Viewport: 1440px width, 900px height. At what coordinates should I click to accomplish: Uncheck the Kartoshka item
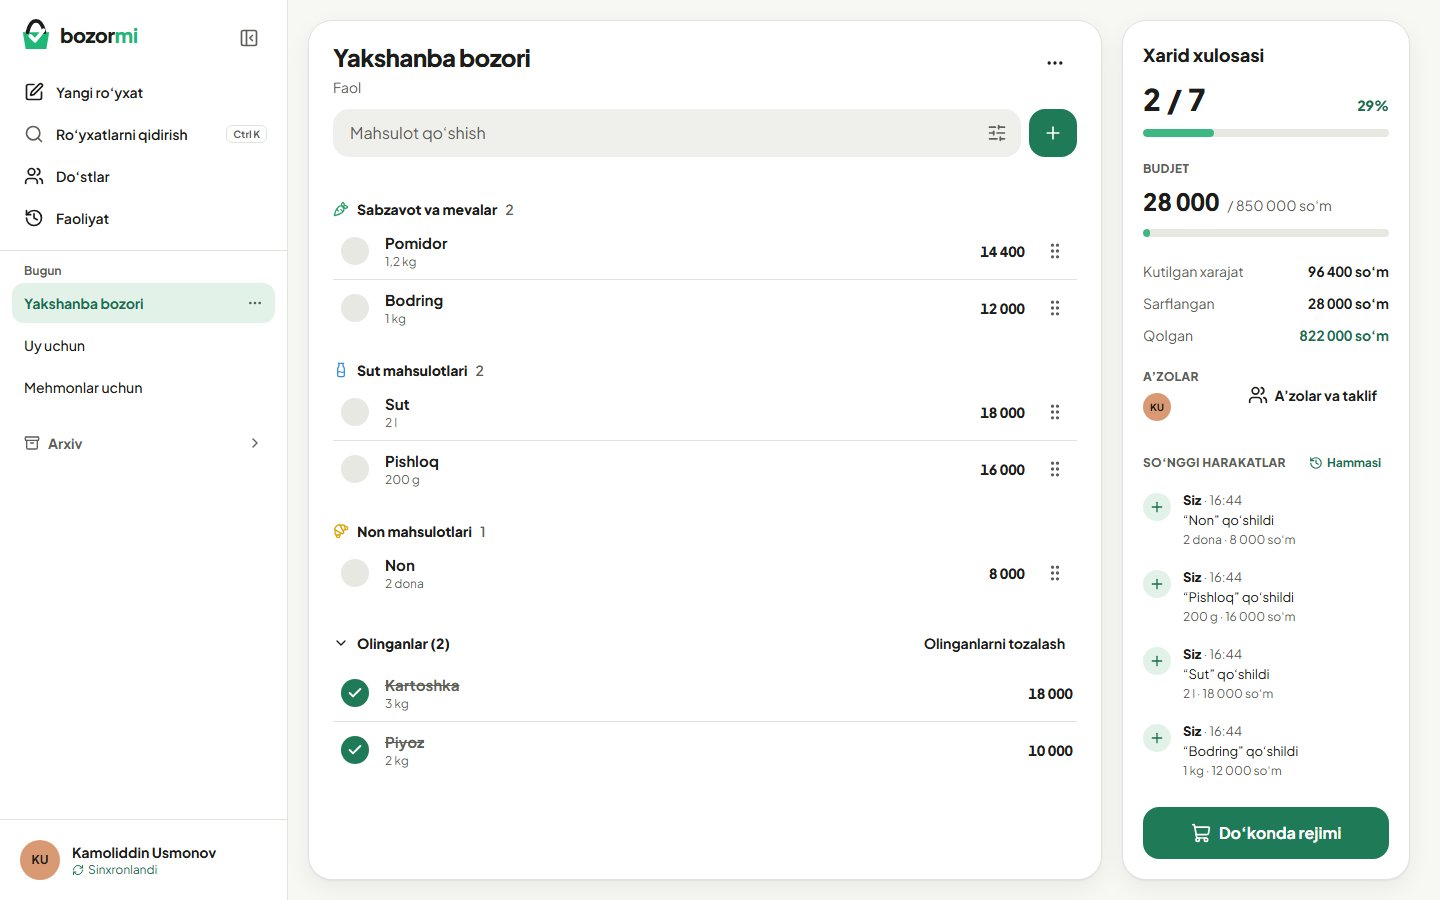pyautogui.click(x=355, y=693)
